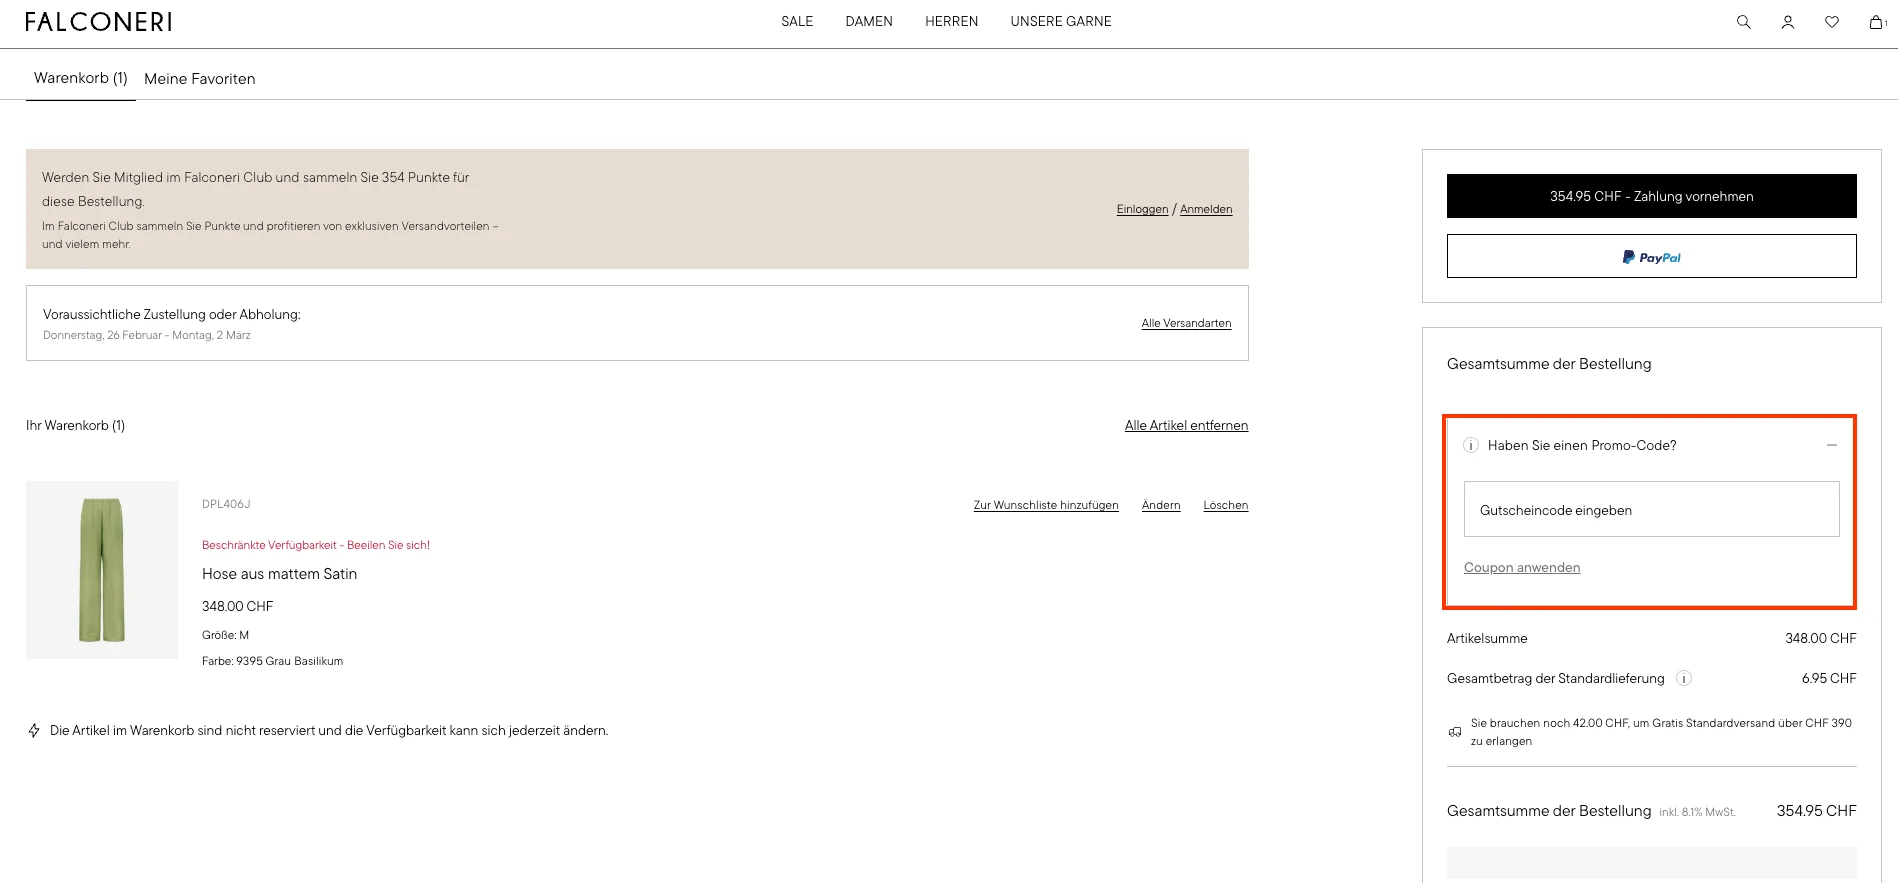Switch to Meine Favoriten tab

click(x=199, y=79)
